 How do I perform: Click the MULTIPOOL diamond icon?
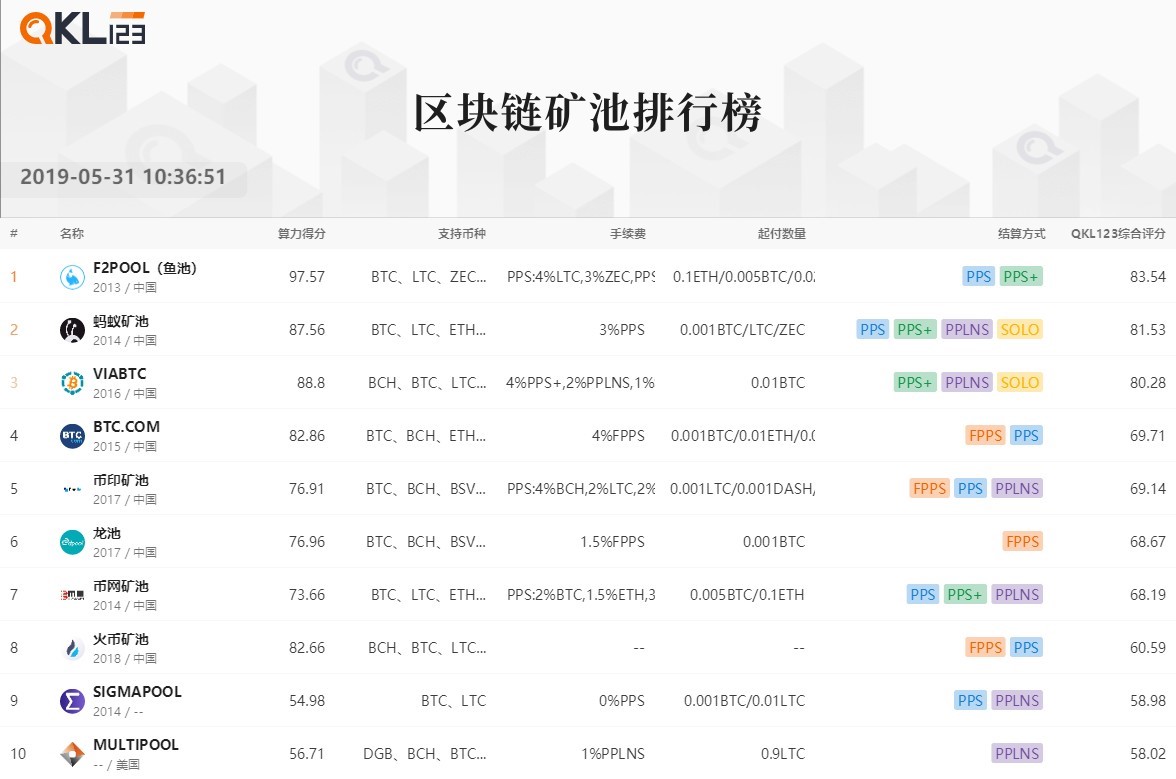tap(72, 754)
